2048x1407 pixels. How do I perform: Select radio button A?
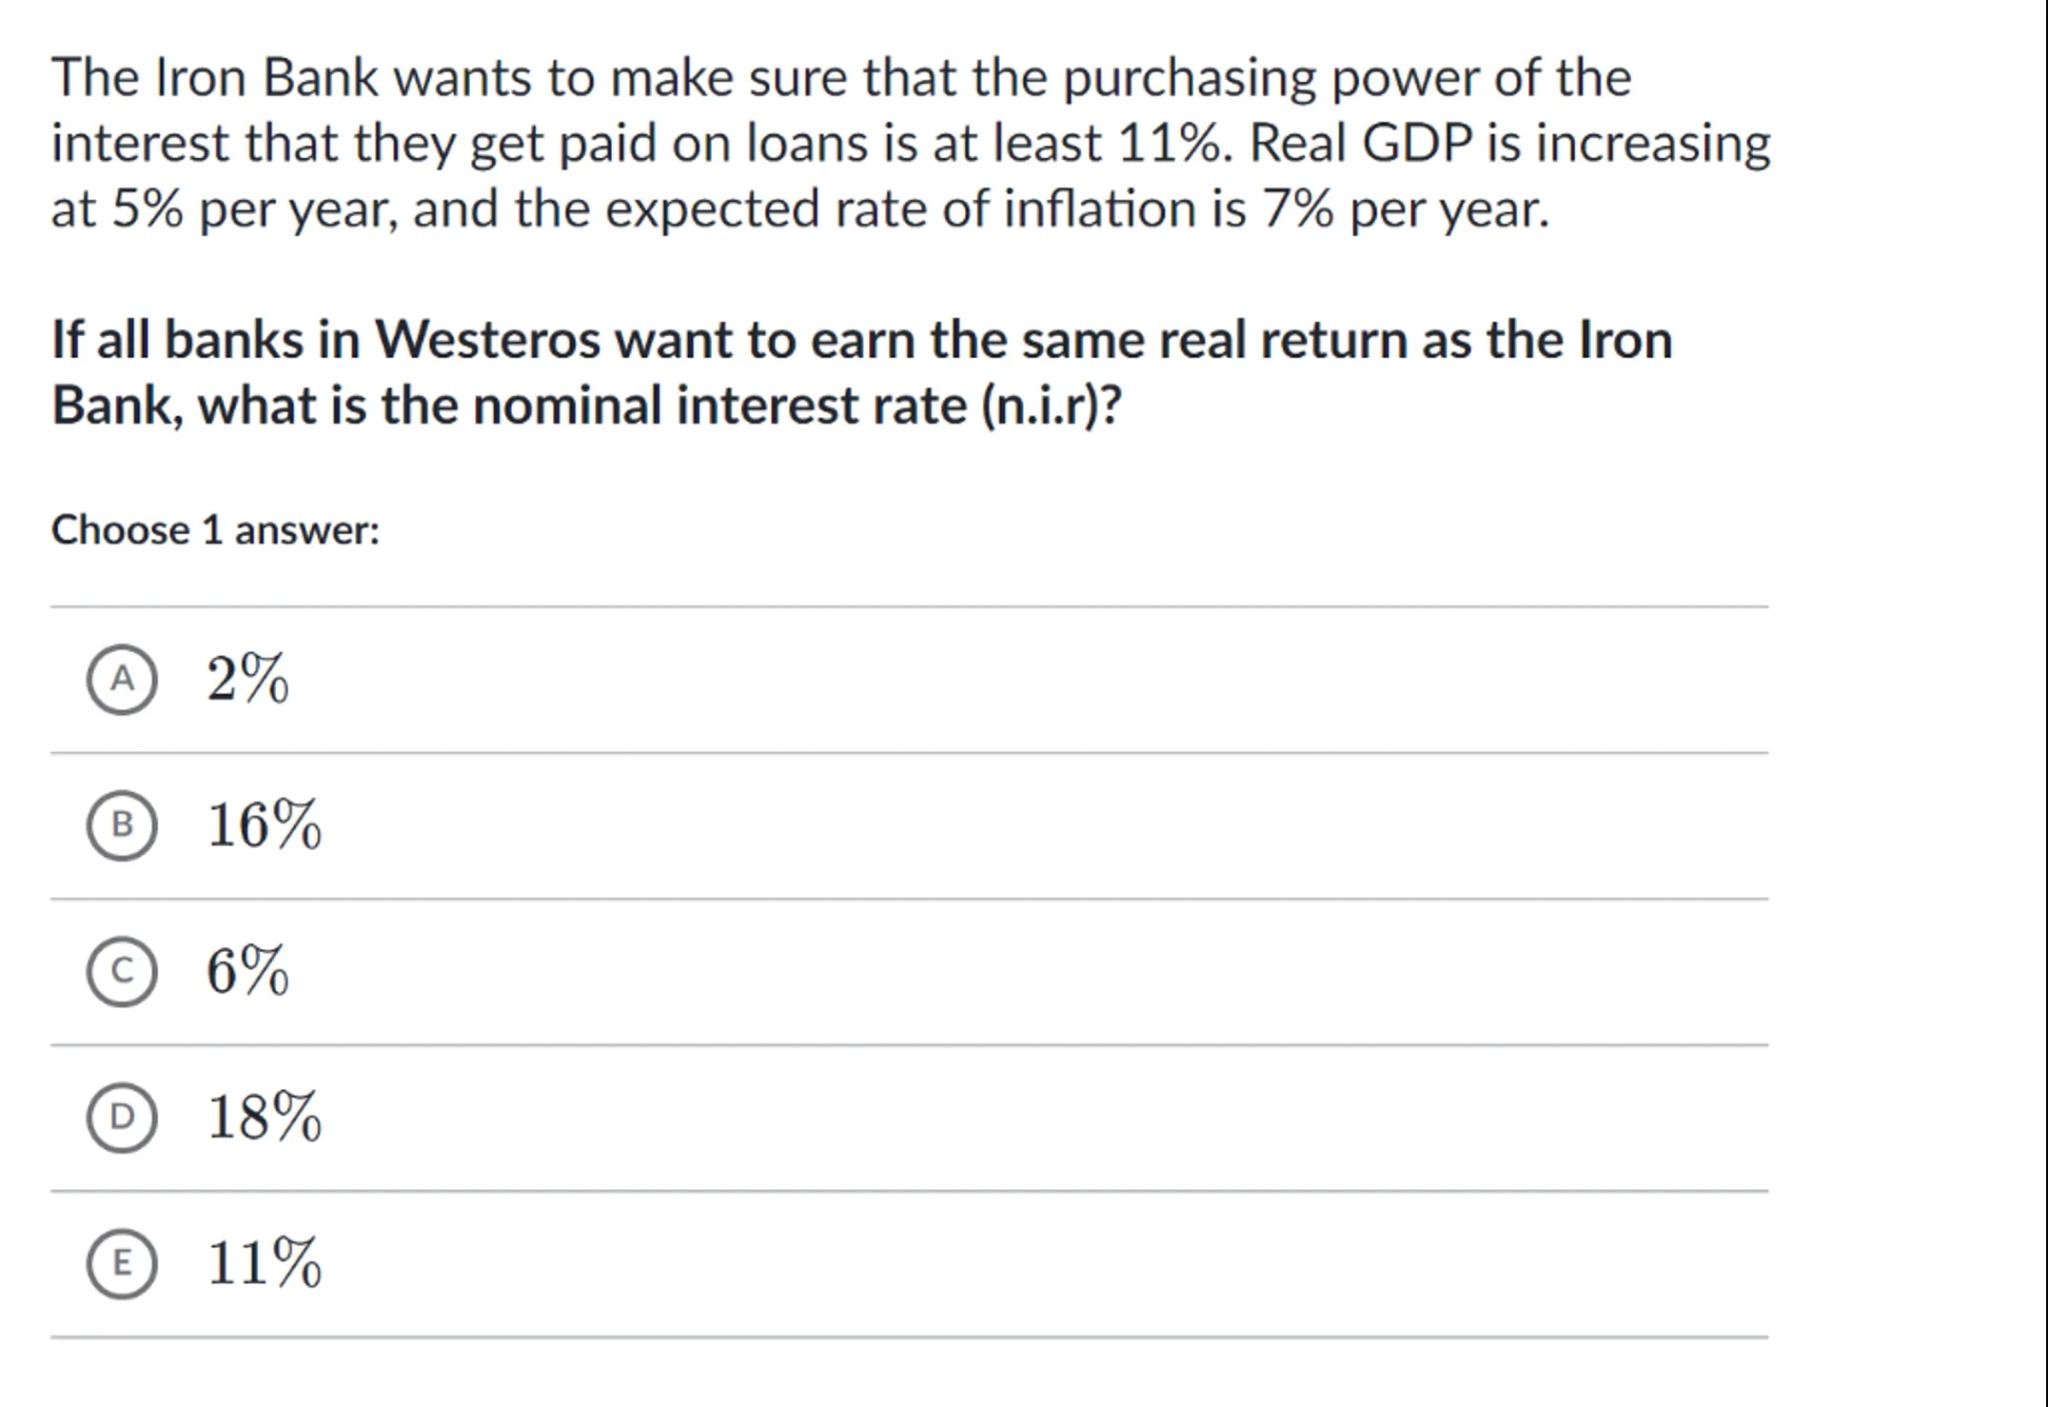[x=121, y=680]
